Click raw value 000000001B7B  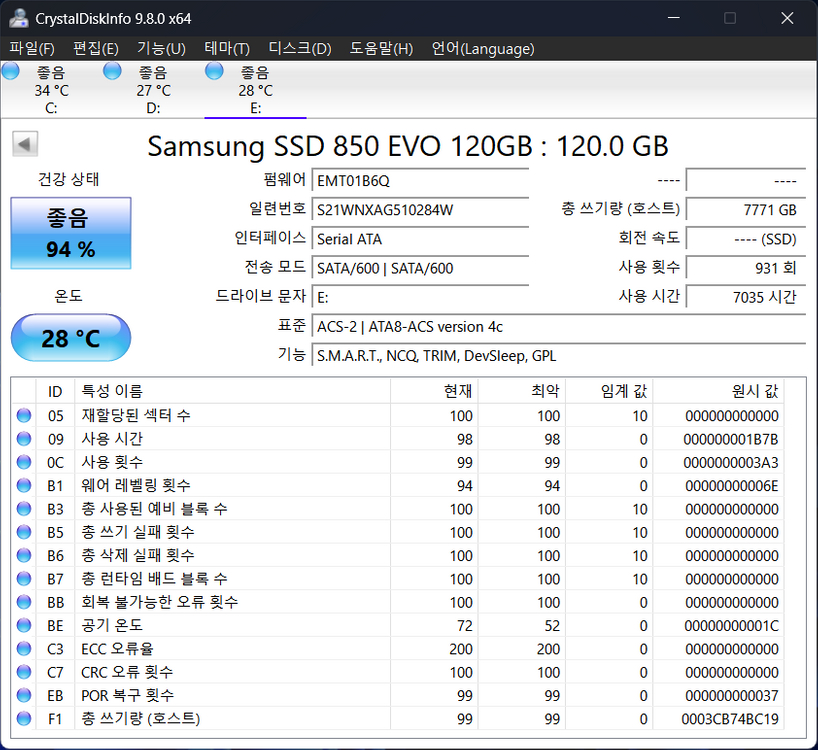click(730, 439)
